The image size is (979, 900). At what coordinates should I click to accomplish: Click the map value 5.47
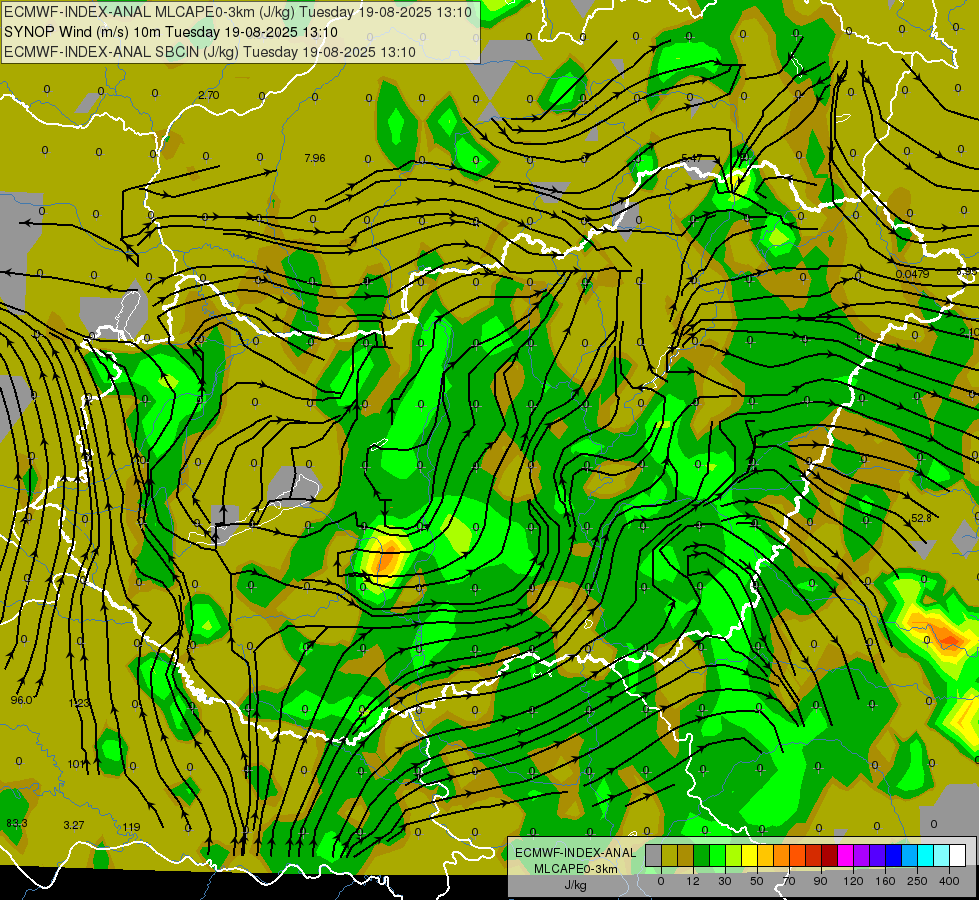(692, 158)
